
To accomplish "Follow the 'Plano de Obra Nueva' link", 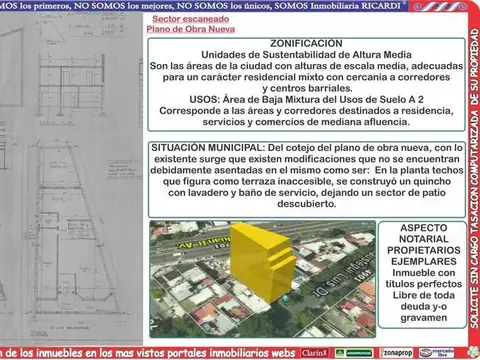I will click(x=191, y=29).
